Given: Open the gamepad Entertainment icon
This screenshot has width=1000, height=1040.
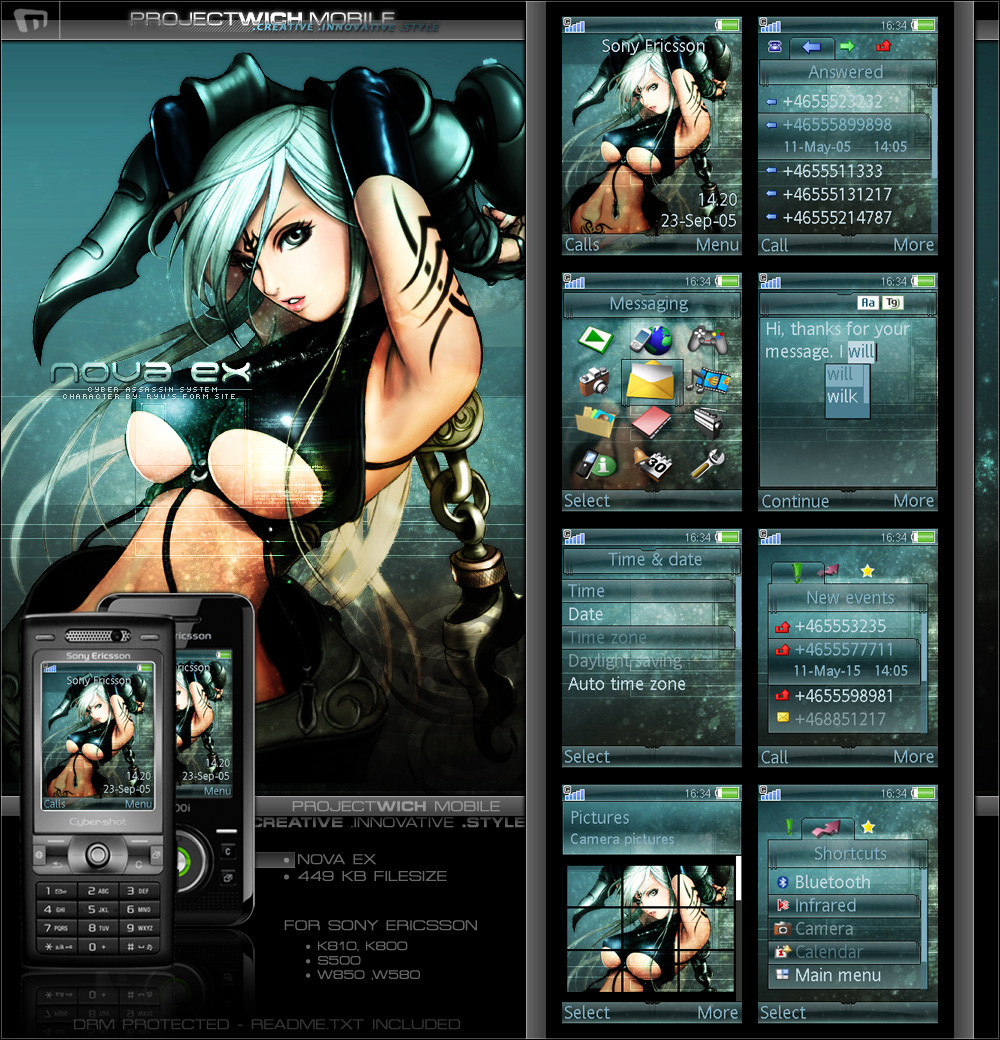Looking at the screenshot, I should pyautogui.click(x=708, y=340).
